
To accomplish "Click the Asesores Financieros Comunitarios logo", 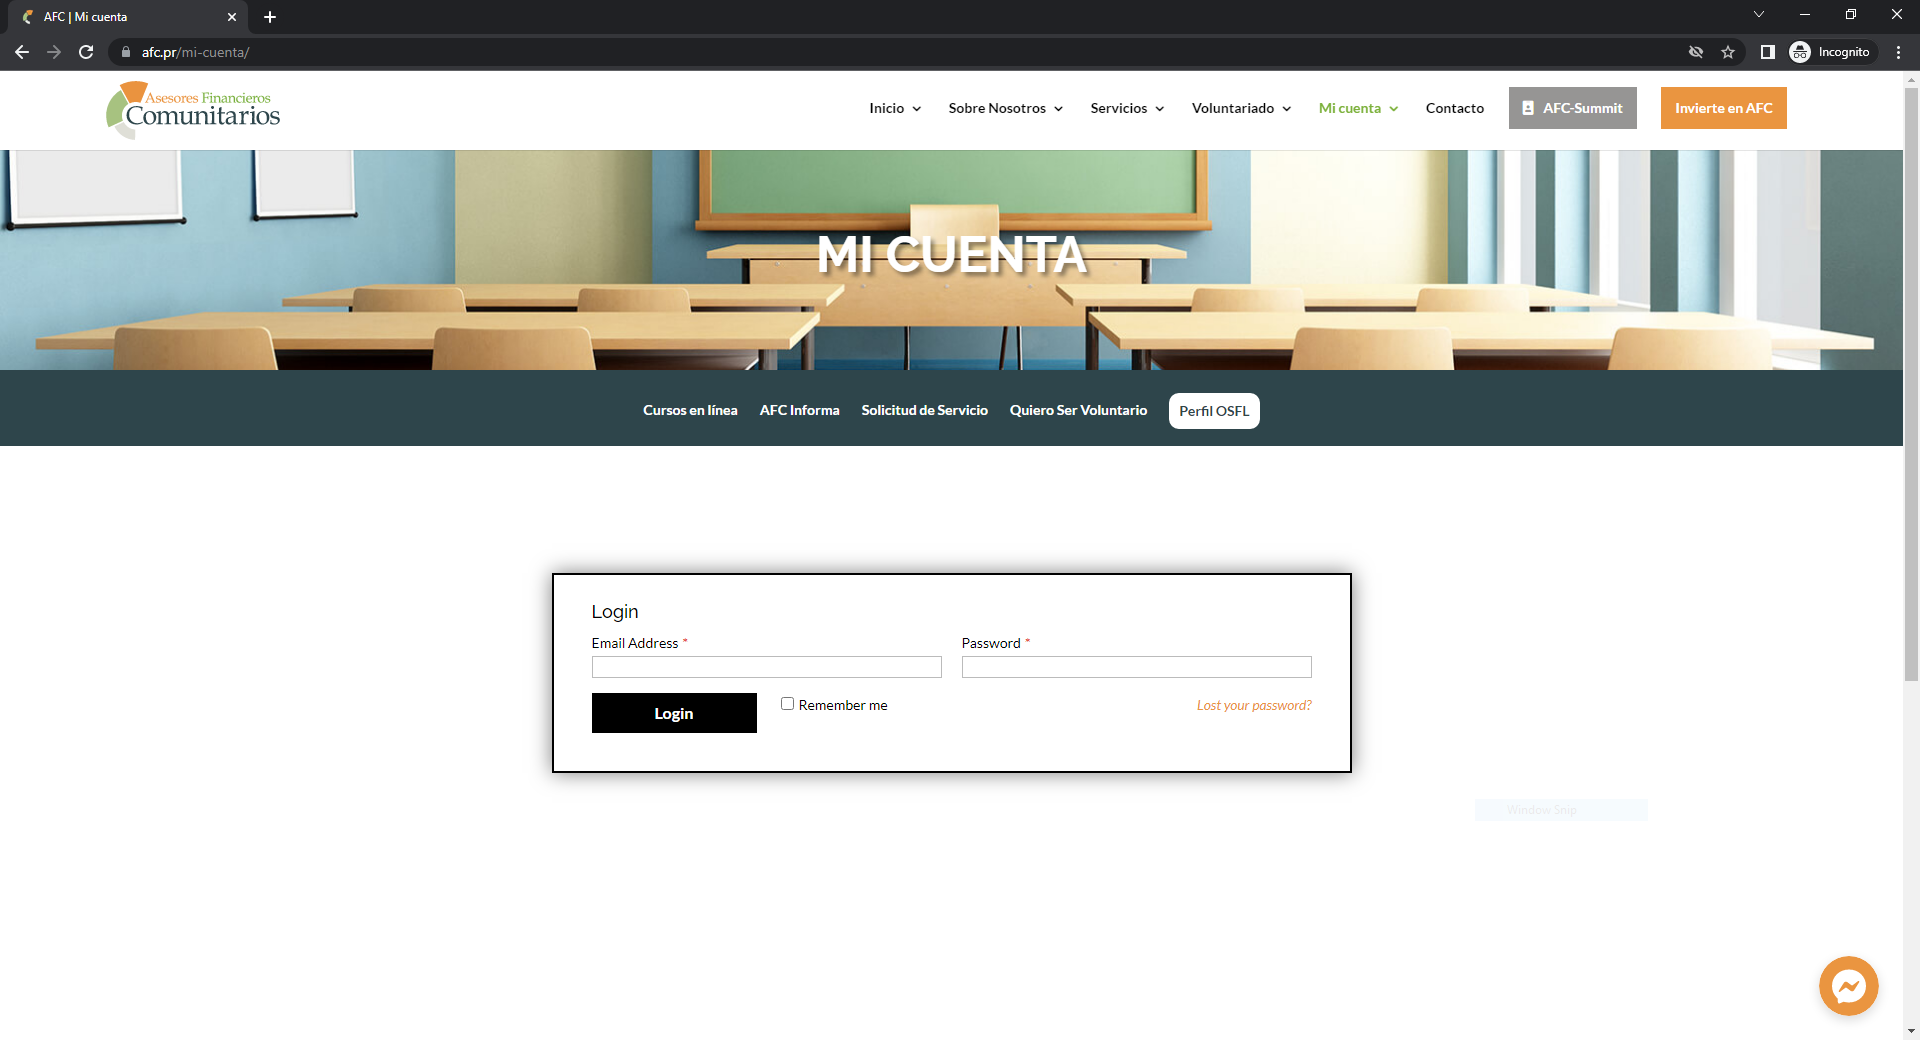I will tap(194, 110).
